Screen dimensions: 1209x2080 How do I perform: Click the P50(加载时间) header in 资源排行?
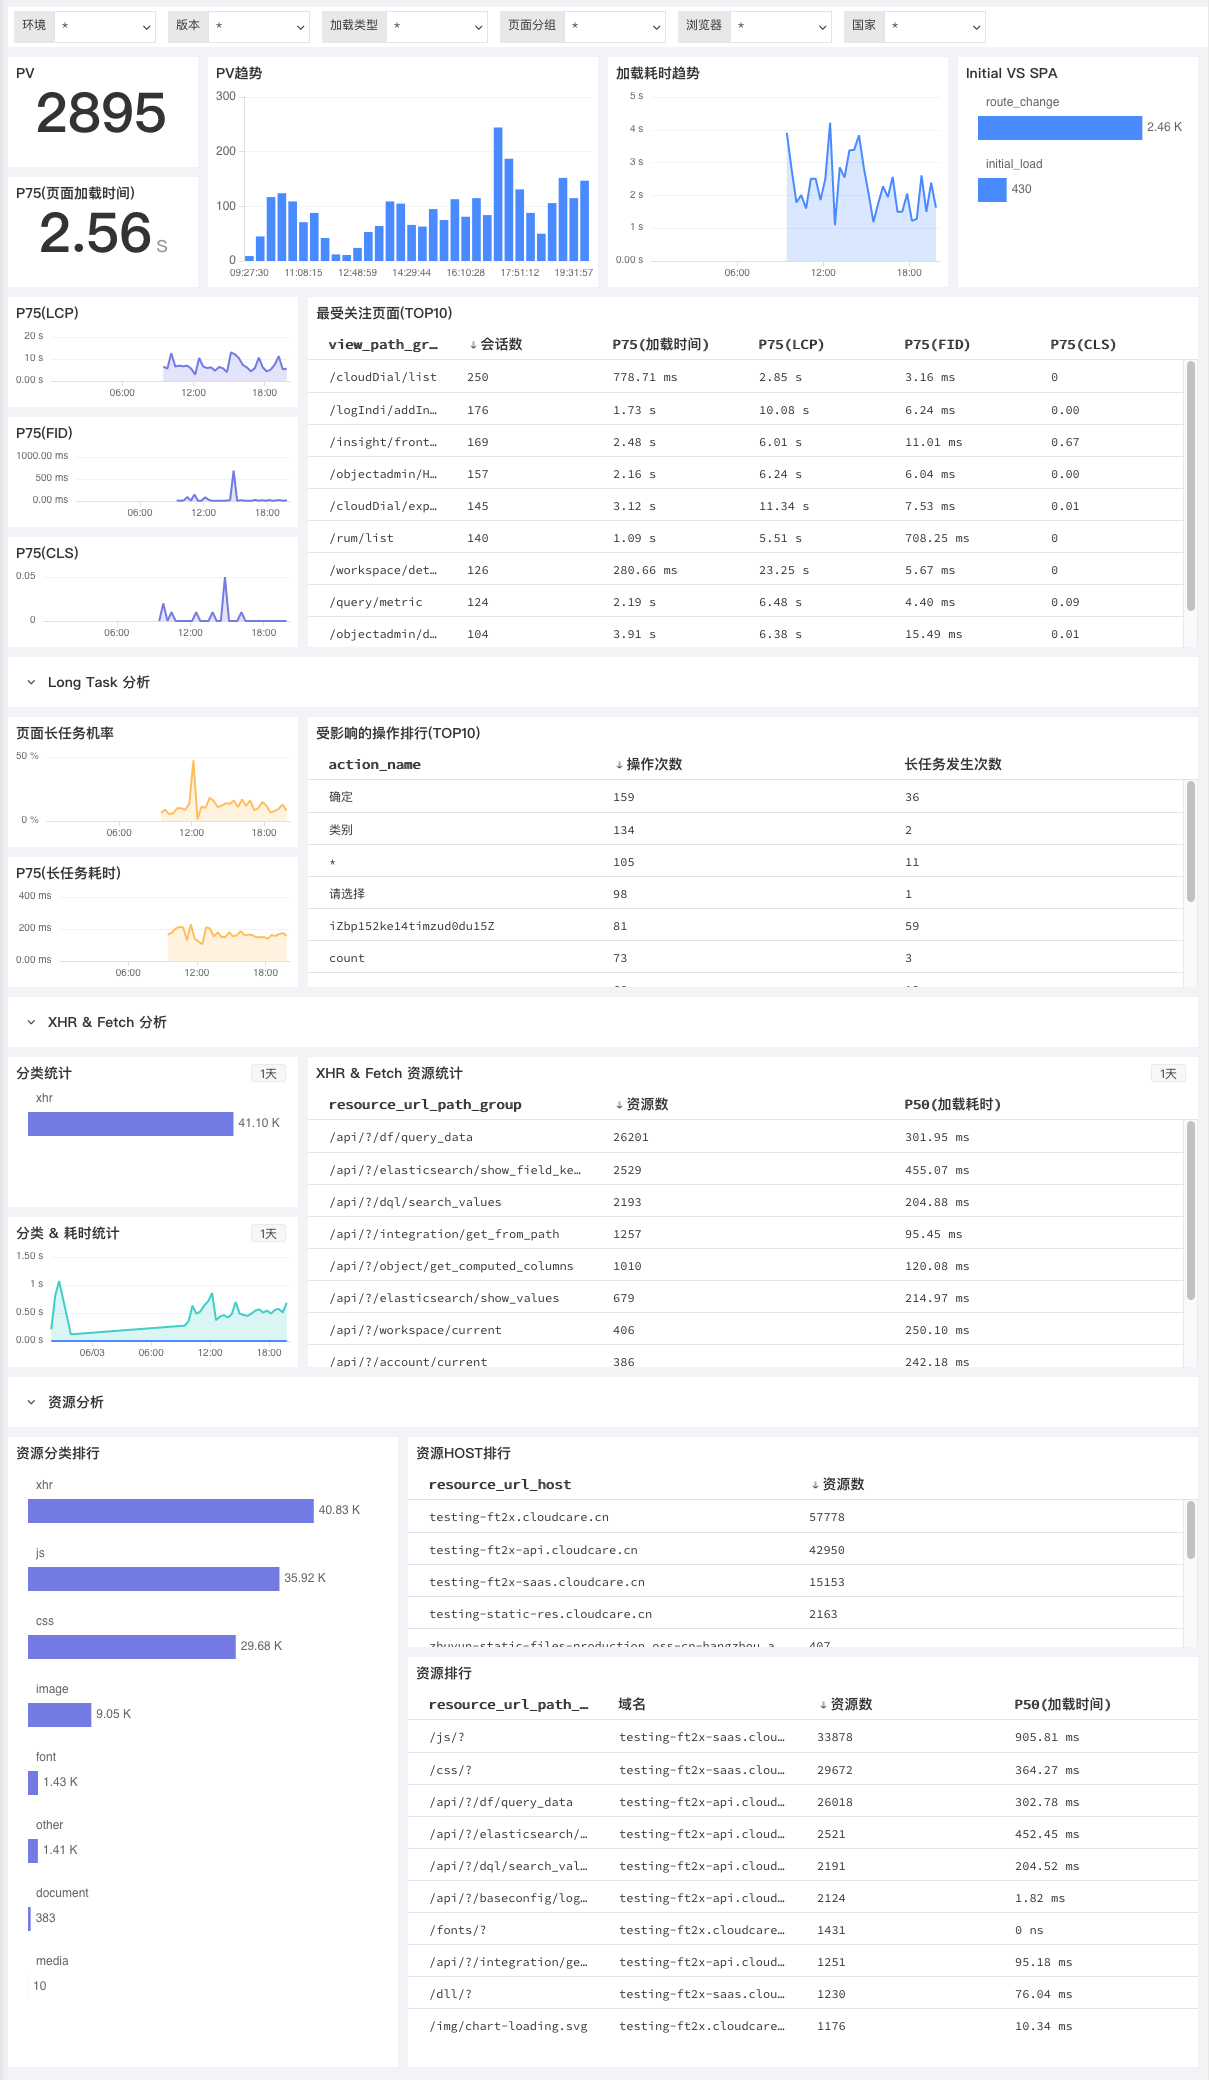click(1062, 1704)
